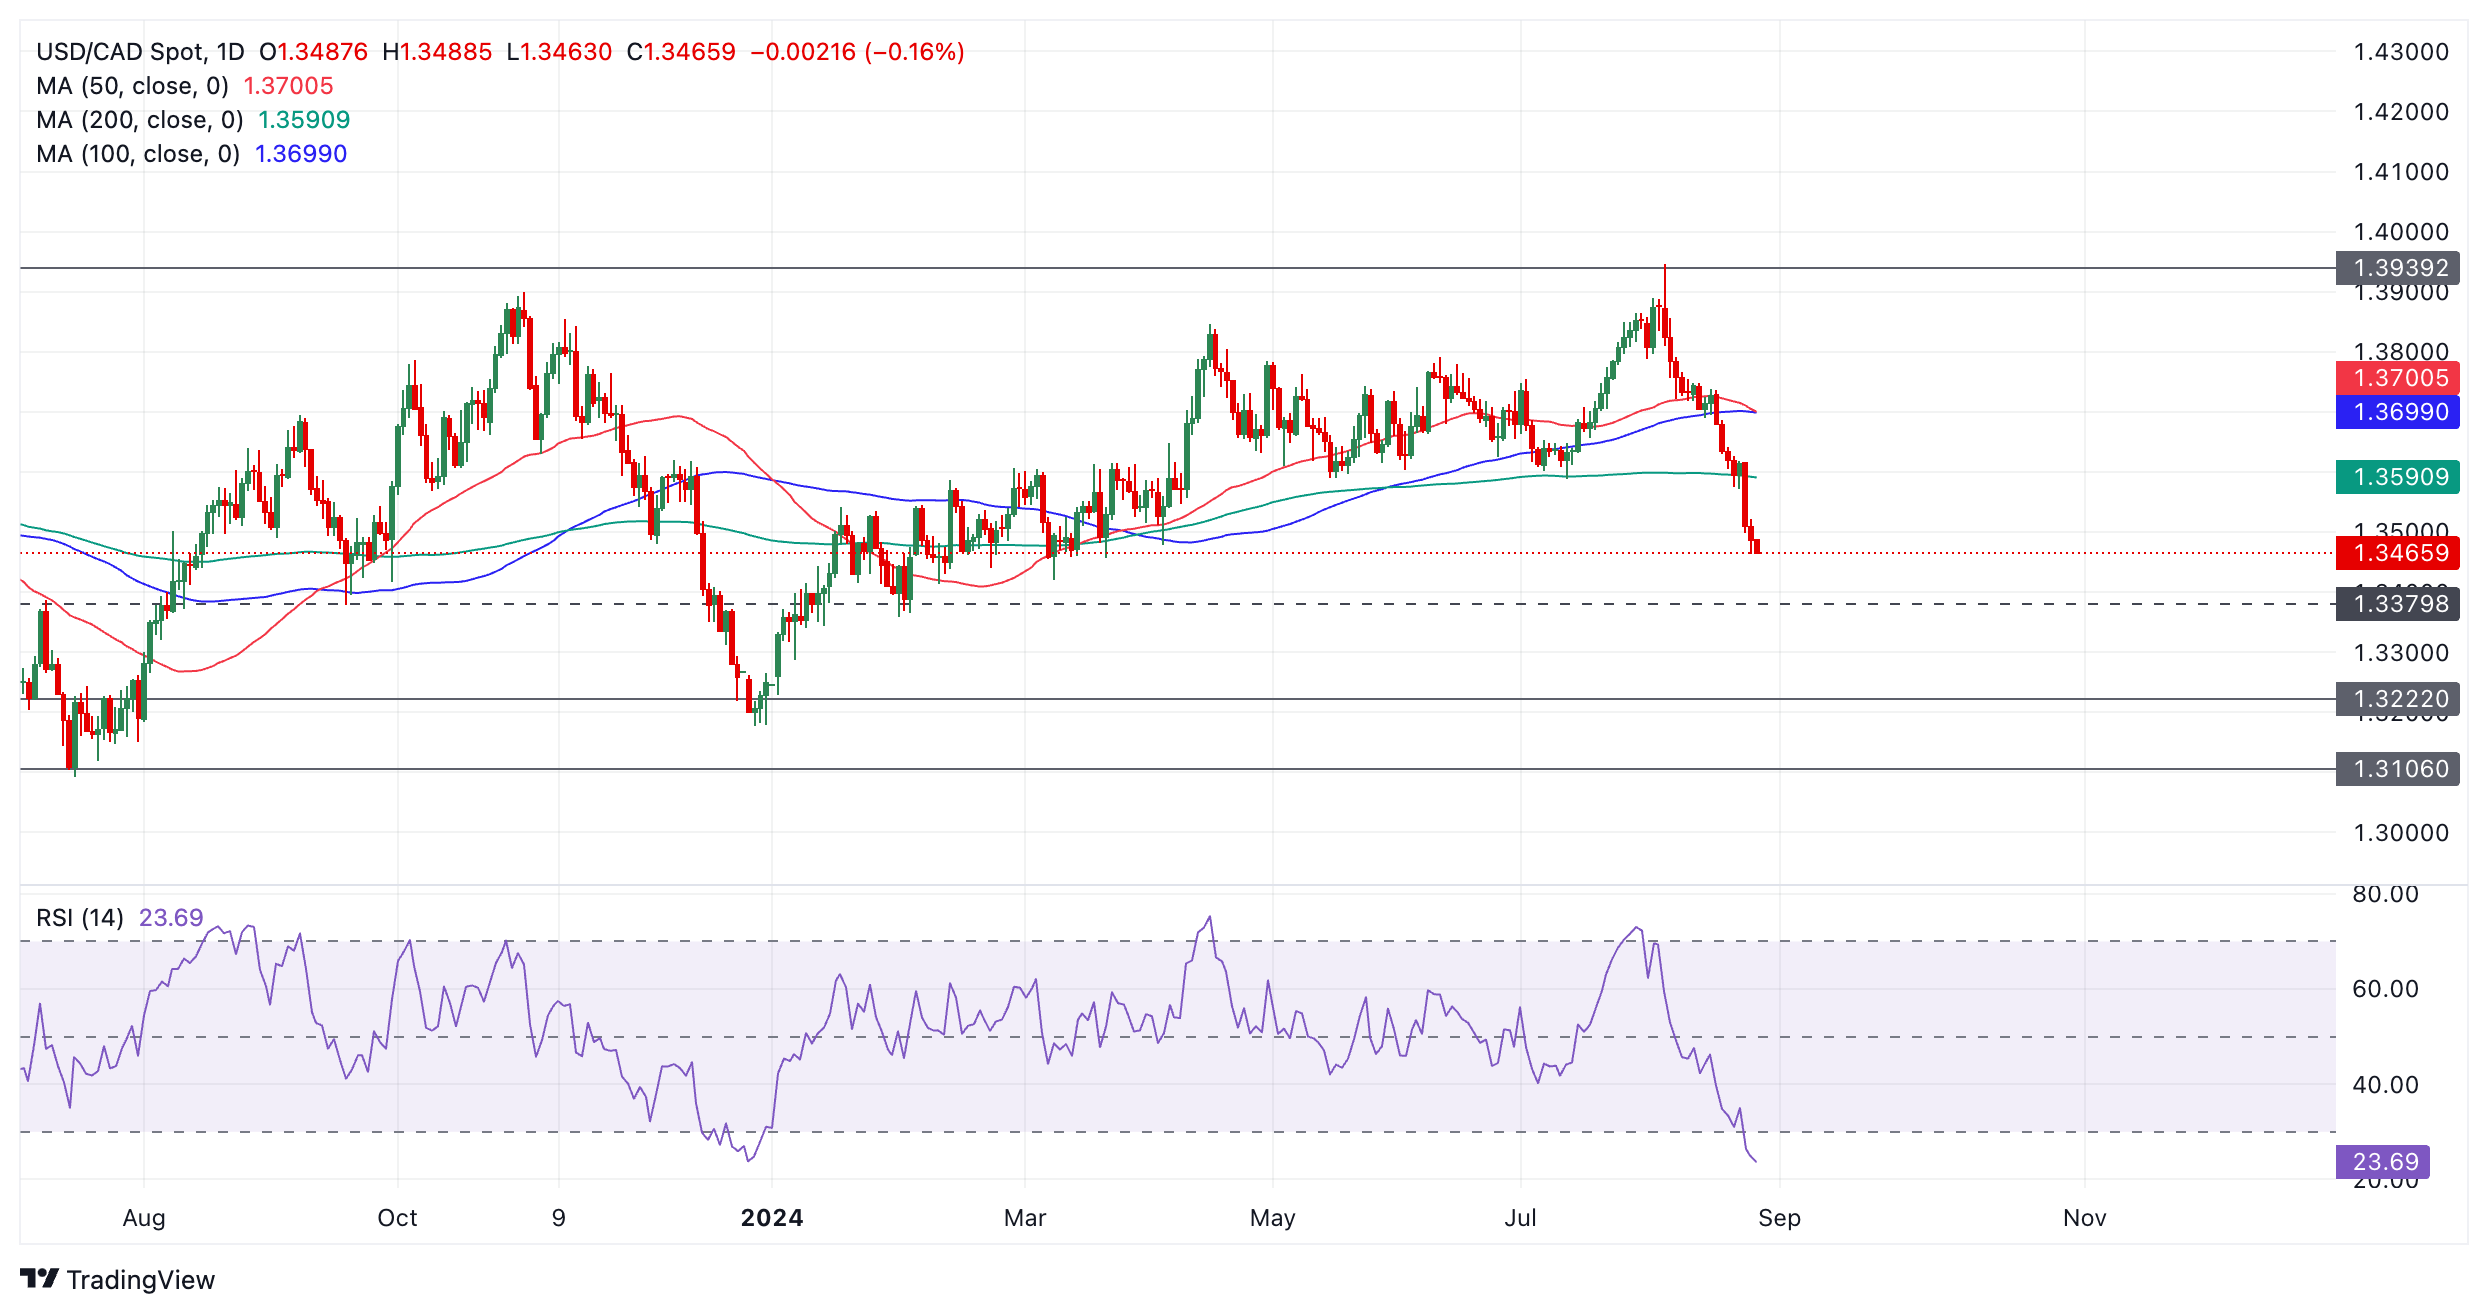Screen dimensions: 2488x1314
Task: Click the current price 1.34659 label
Action: (2397, 553)
